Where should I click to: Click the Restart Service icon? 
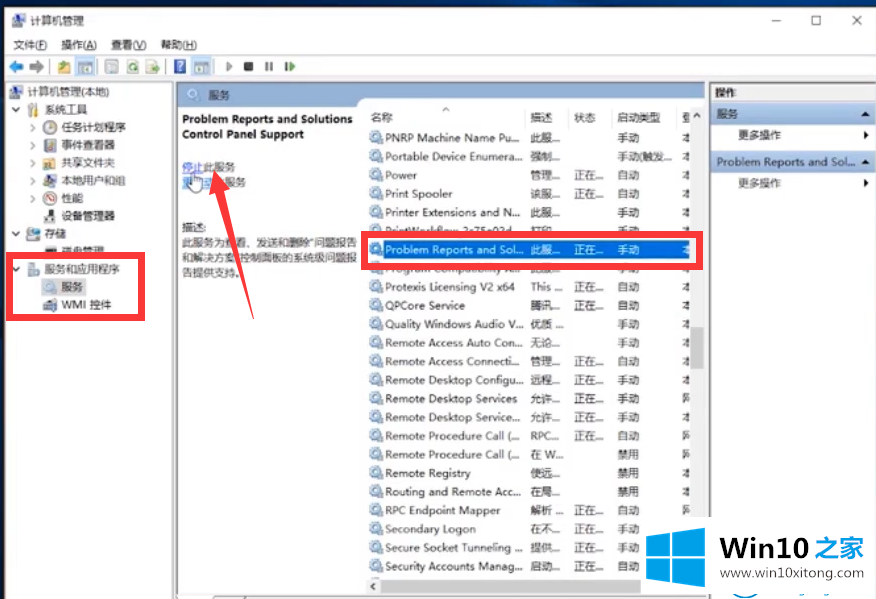tap(289, 66)
